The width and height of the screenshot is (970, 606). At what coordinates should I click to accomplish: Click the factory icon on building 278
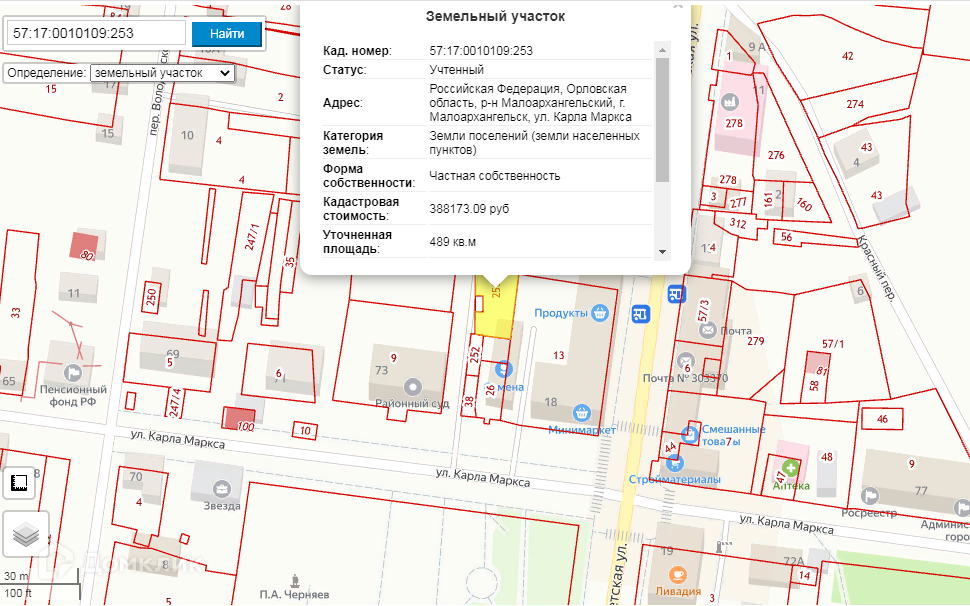pyautogui.click(x=730, y=103)
